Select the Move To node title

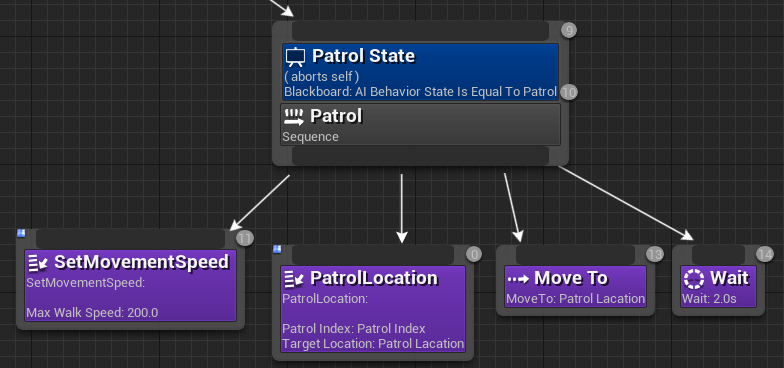(571, 278)
